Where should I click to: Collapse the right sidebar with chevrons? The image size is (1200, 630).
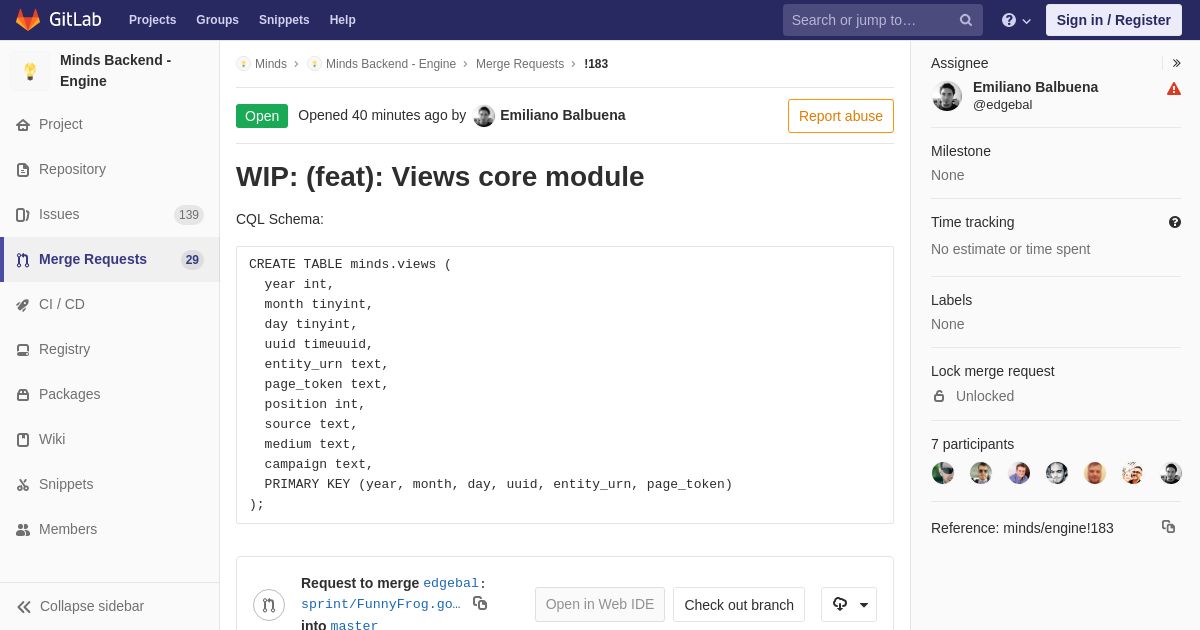pyautogui.click(x=1176, y=63)
